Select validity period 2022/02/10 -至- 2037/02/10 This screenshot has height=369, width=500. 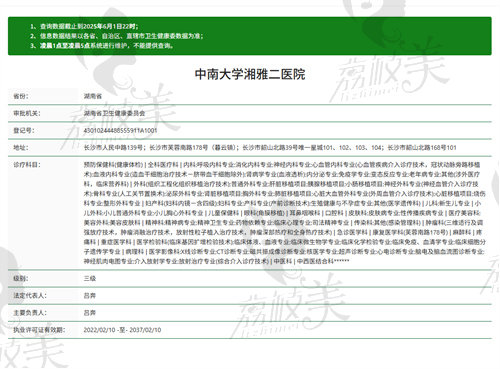(x=122, y=330)
